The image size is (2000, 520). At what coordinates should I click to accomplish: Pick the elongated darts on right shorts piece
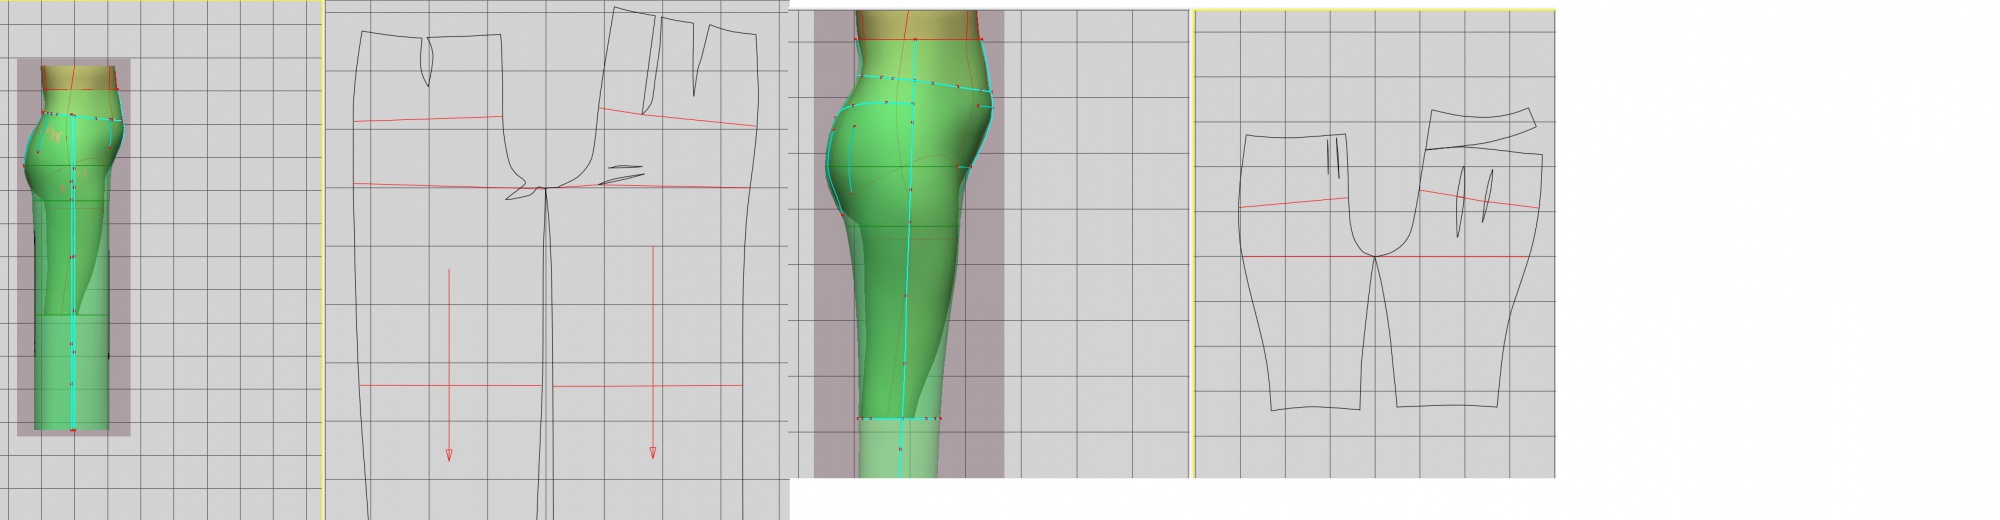pos(1474,202)
